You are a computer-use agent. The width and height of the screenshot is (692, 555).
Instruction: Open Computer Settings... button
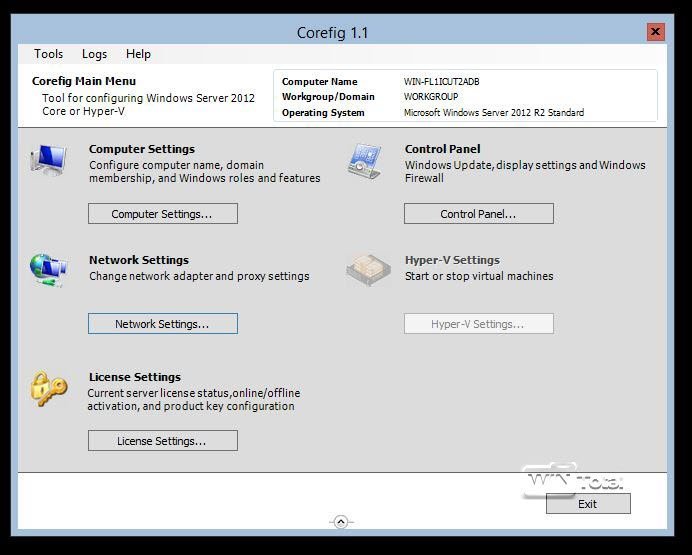163,214
